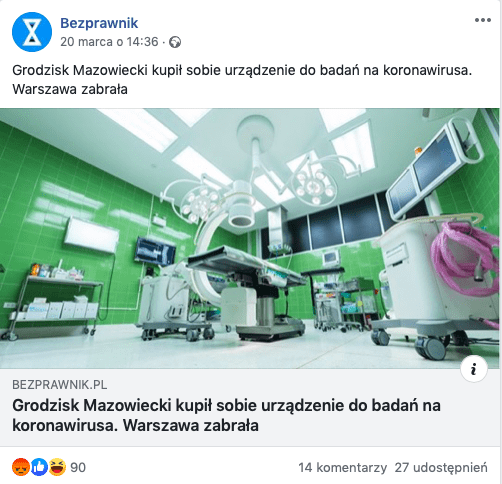This screenshot has height=484, width=502.
Task: Open the post timestamp 20 marca o 14:36
Action: point(109,42)
